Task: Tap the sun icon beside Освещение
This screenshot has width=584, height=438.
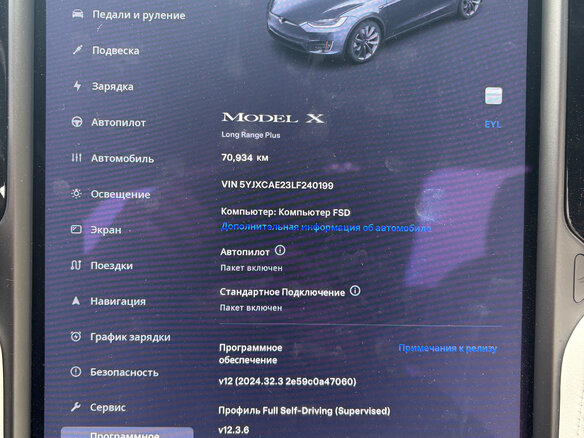Action: [76, 194]
